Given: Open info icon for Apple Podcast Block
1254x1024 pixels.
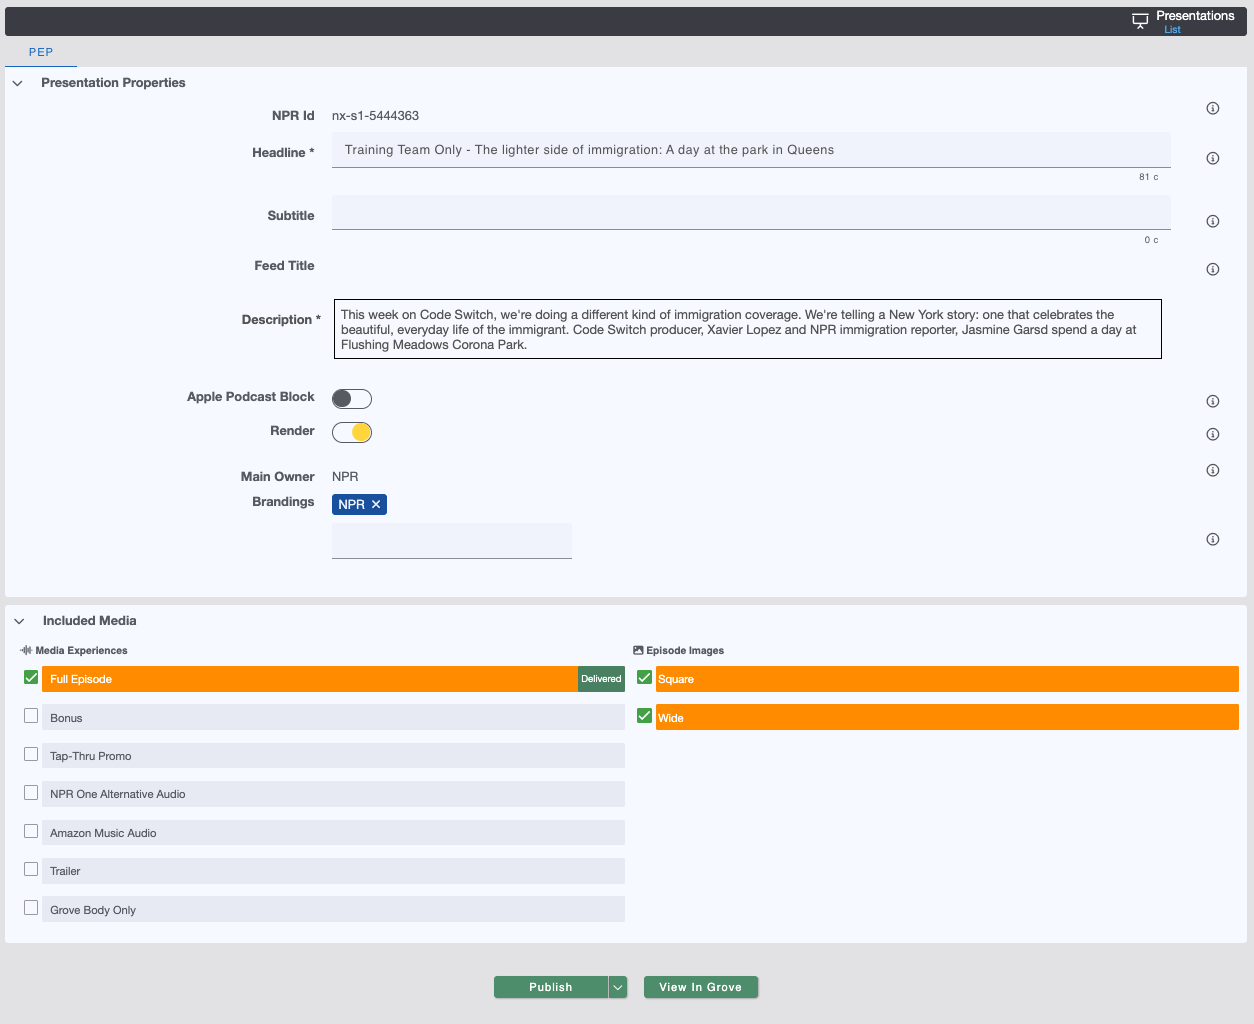Looking at the screenshot, I should pos(1213,401).
